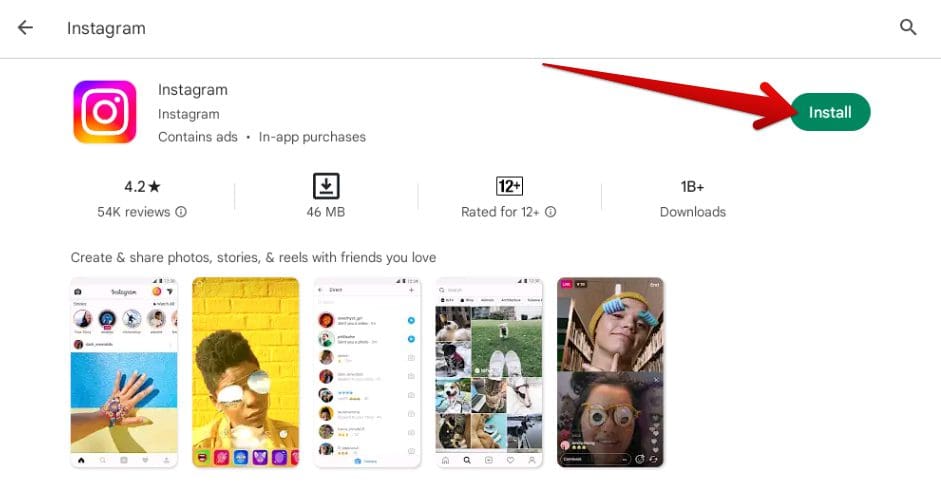The image size is (941, 482).
Task: Click the Rated for 12+ text
Action: (500, 212)
